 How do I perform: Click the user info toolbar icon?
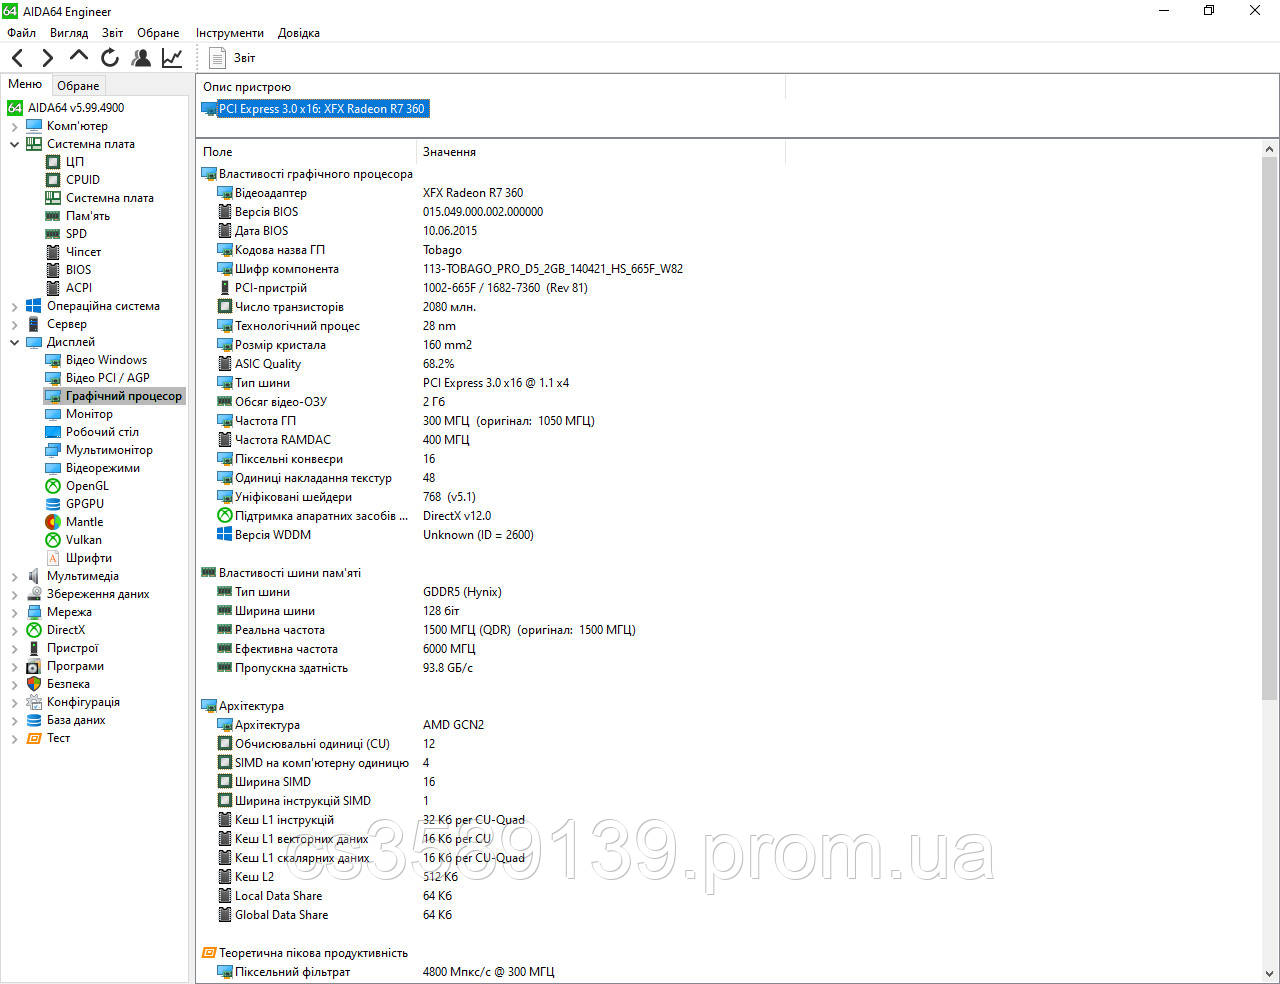(x=141, y=57)
